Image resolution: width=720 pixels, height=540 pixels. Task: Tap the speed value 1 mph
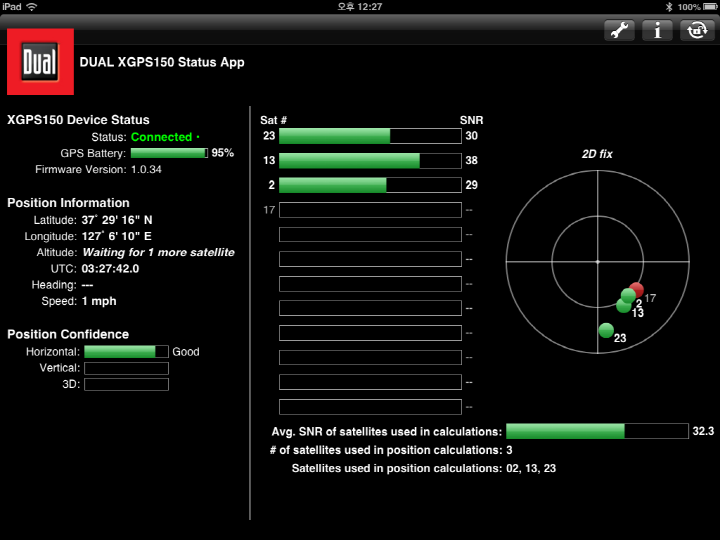point(99,301)
